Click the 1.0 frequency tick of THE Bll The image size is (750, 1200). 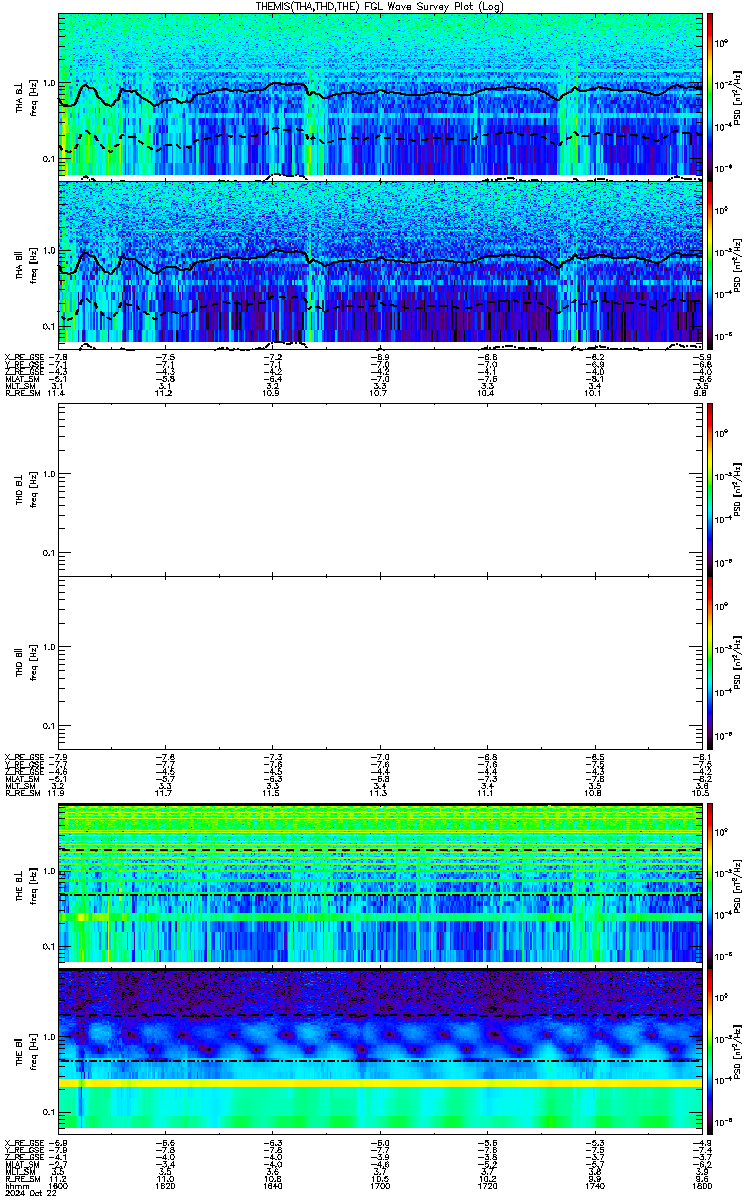pos(49,1037)
